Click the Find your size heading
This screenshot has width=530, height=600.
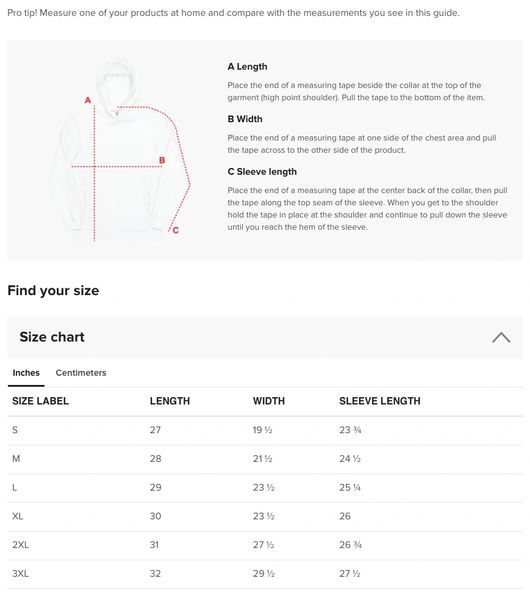pos(53,291)
